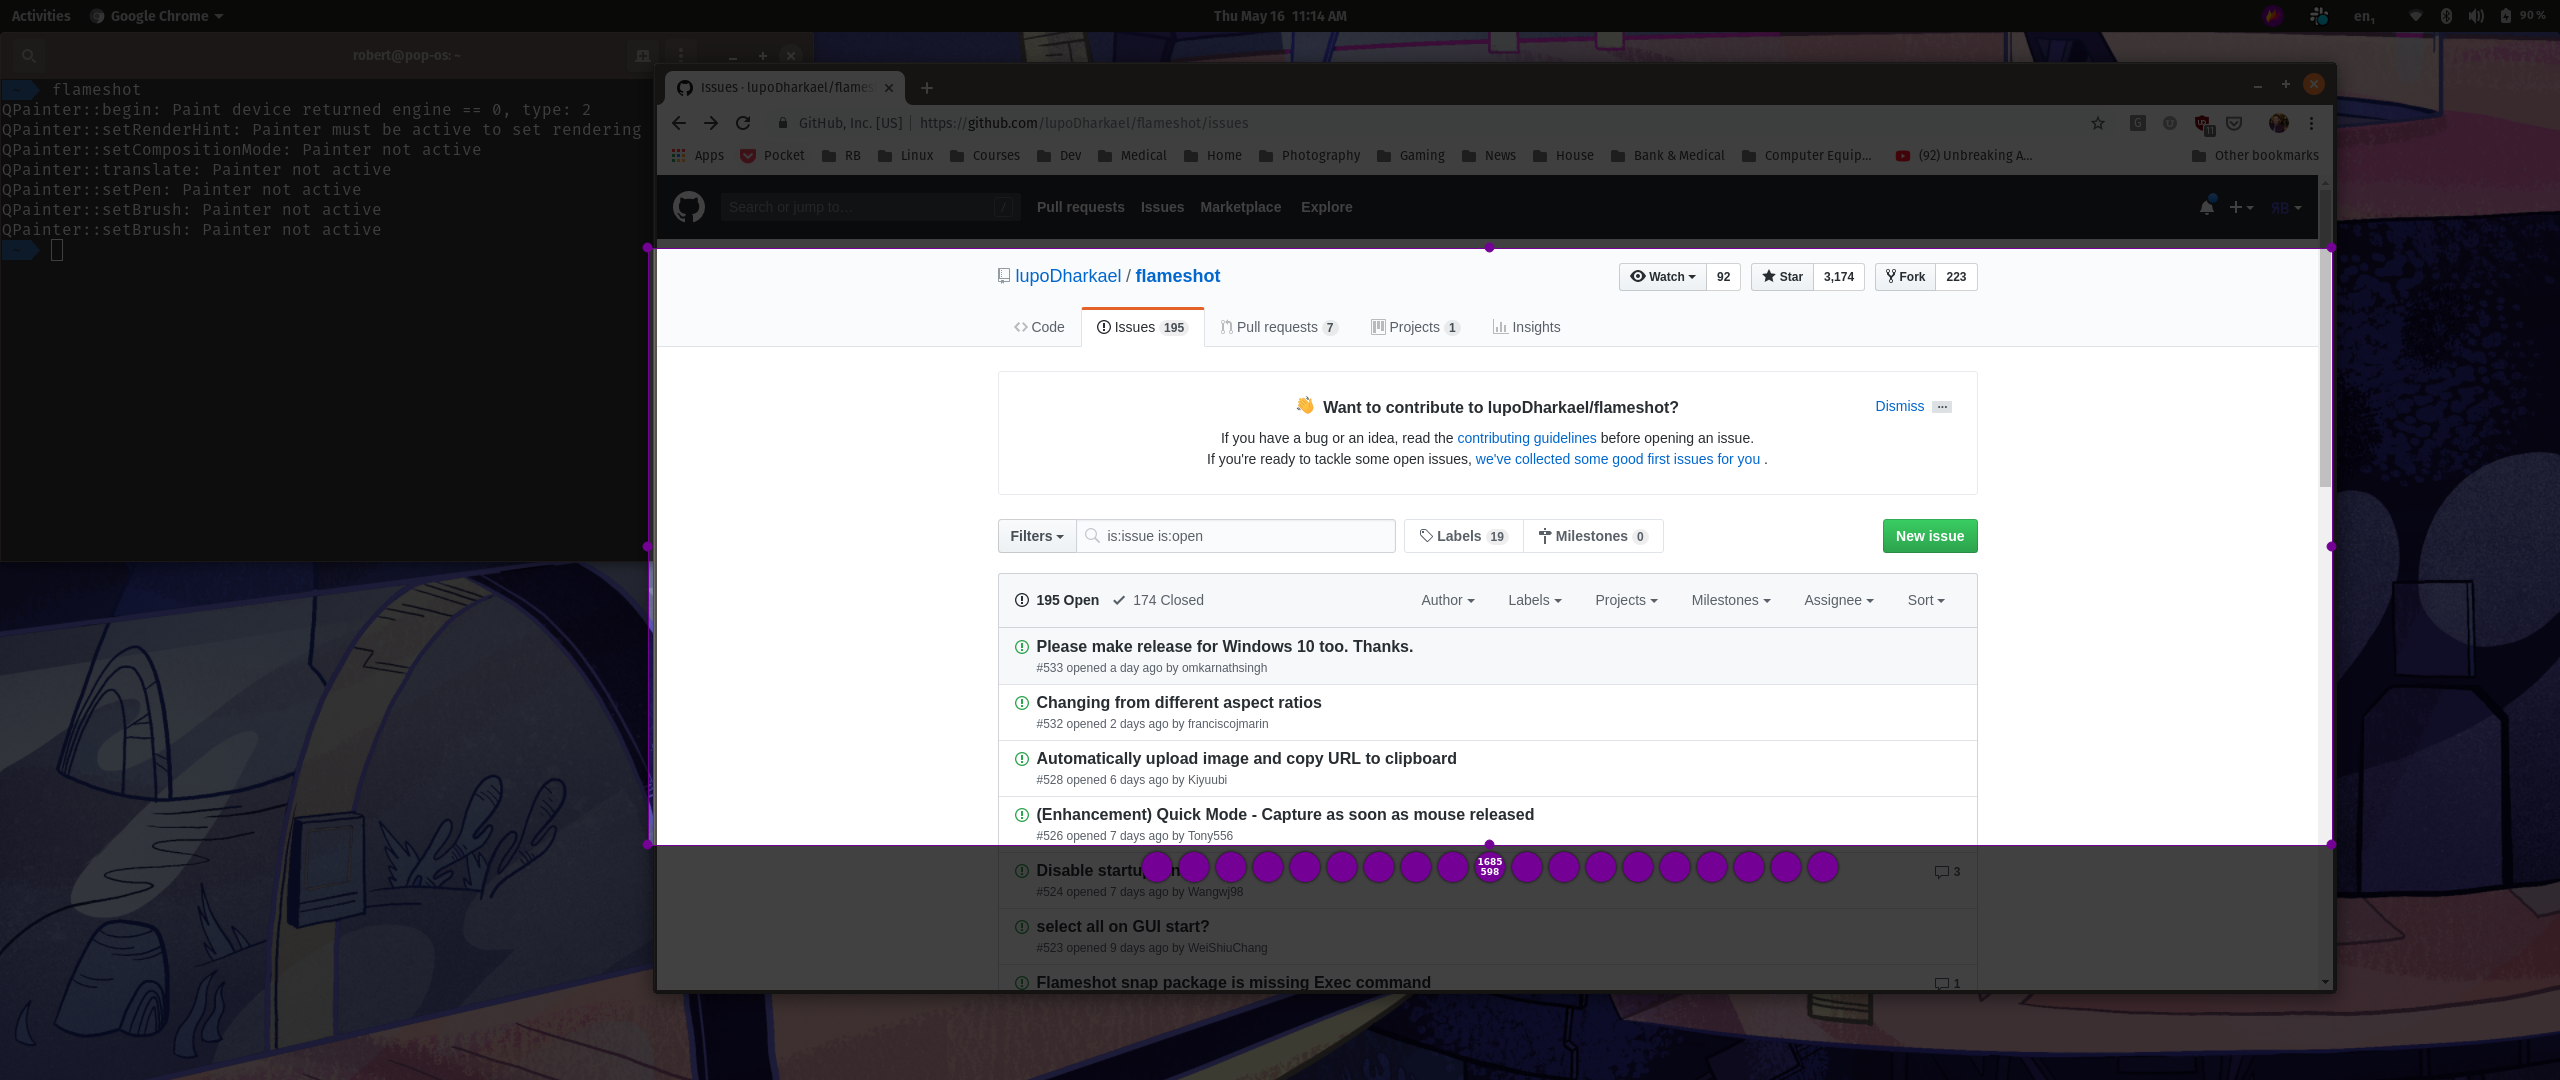The image size is (2560, 1080).
Task: Open the Gaming bookmarks folder
Action: (1411, 155)
